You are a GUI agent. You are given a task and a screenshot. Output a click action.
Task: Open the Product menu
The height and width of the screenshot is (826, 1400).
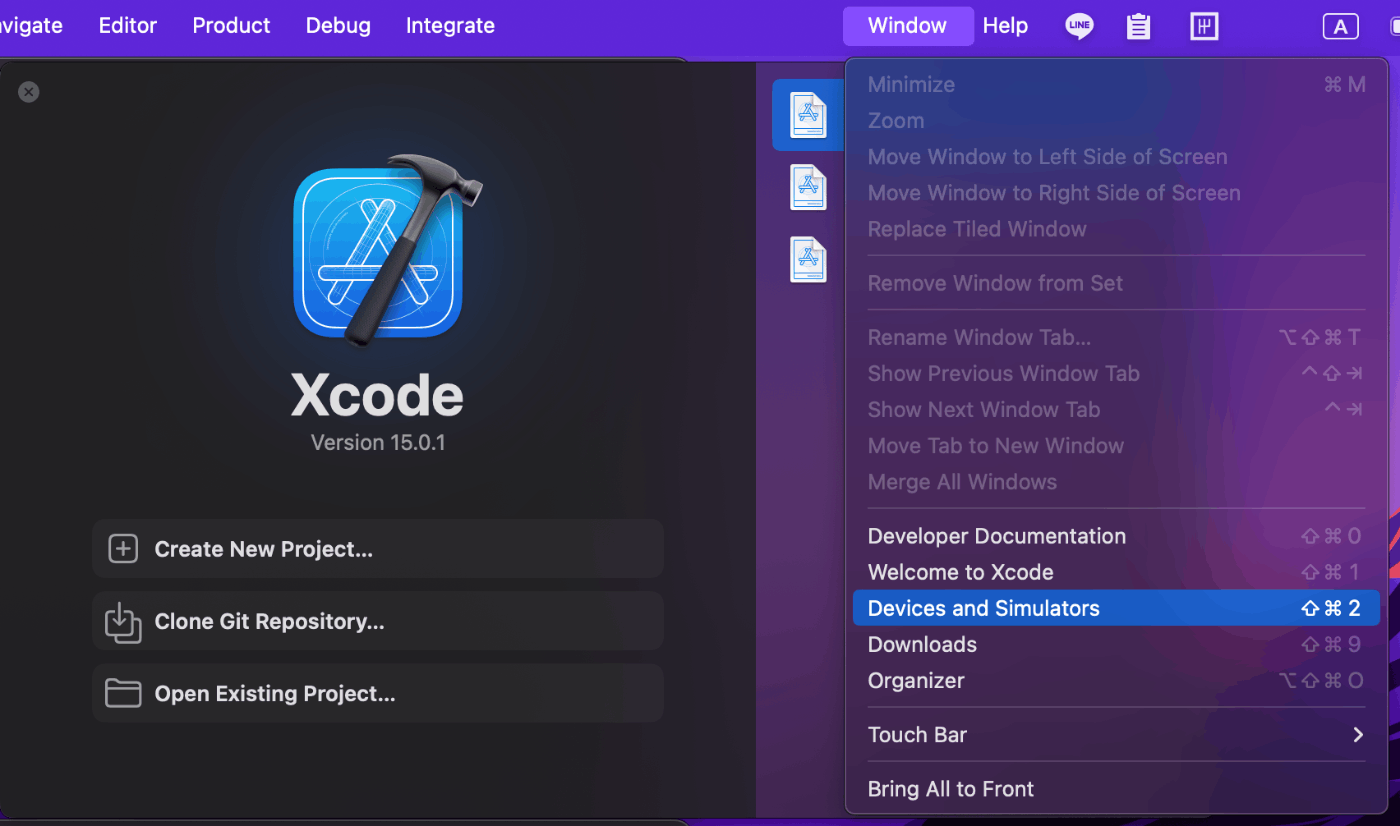click(x=231, y=26)
